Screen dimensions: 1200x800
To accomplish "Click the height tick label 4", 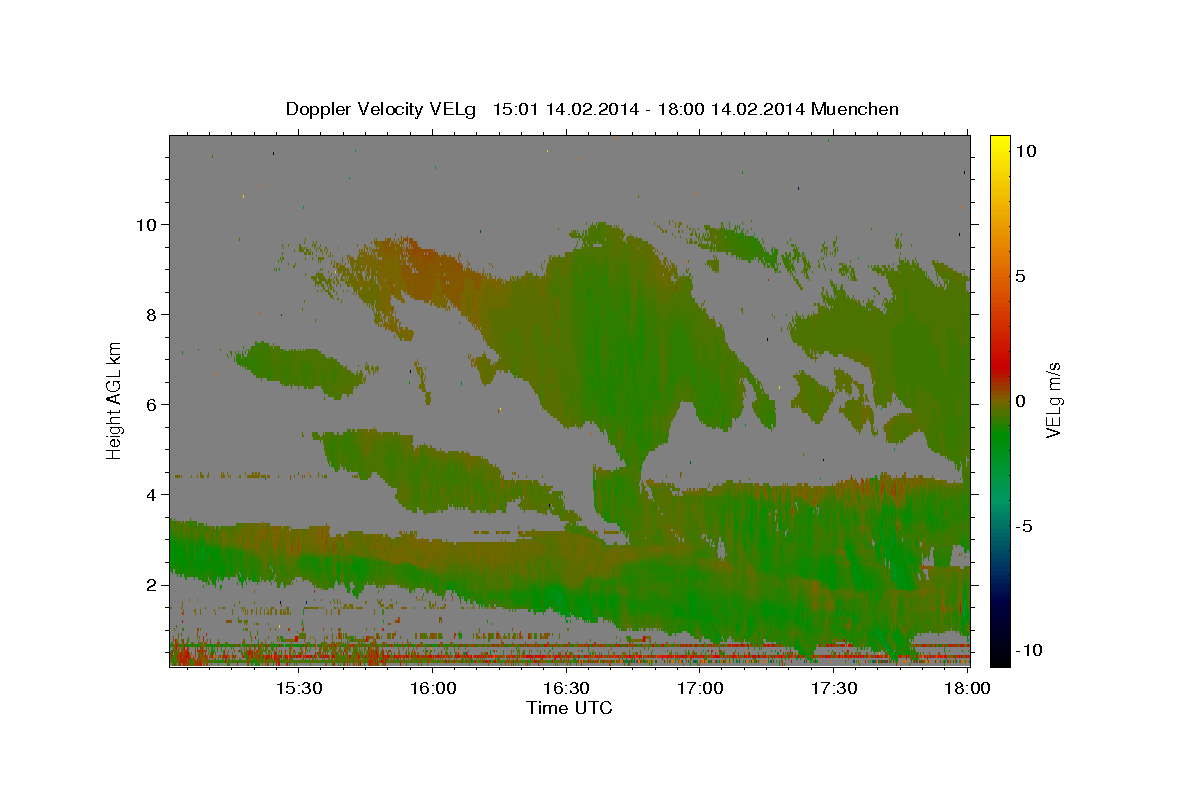I will pyautogui.click(x=153, y=495).
